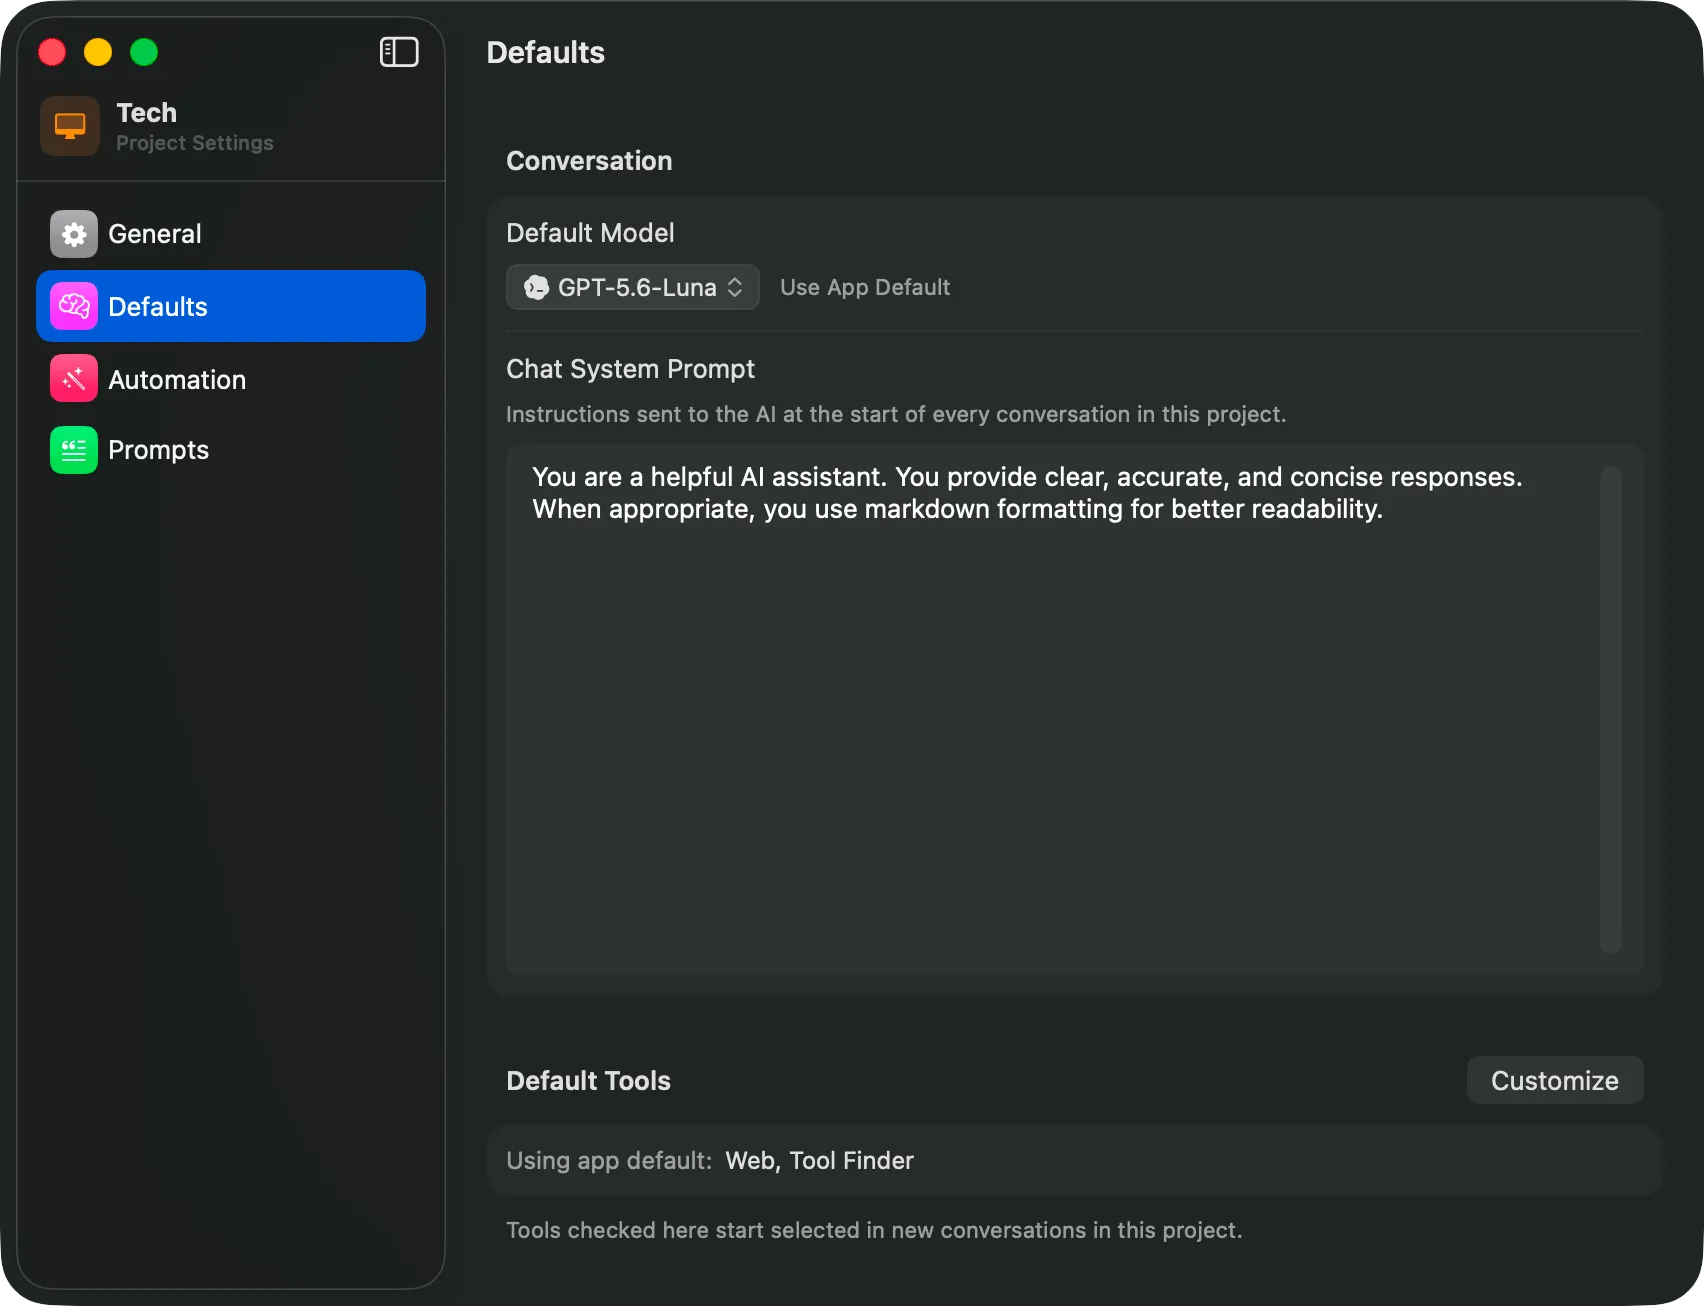The width and height of the screenshot is (1704, 1306).
Task: Click Use App Default button
Action: [865, 288]
